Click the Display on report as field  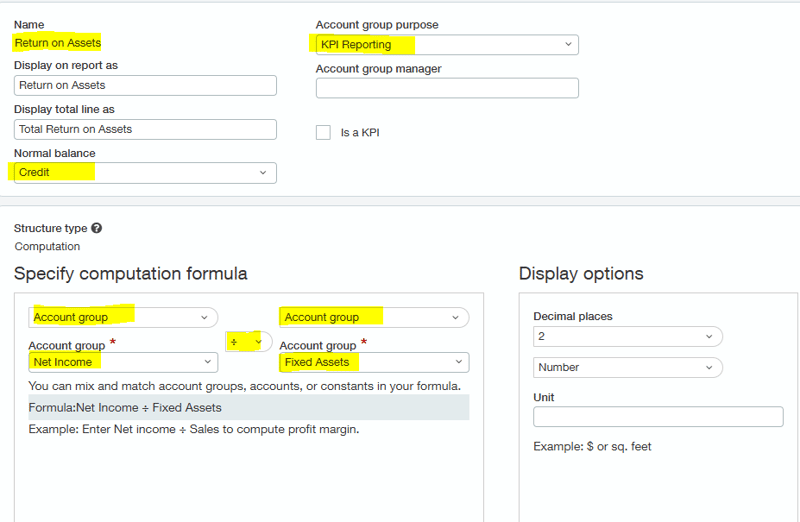tap(145, 85)
